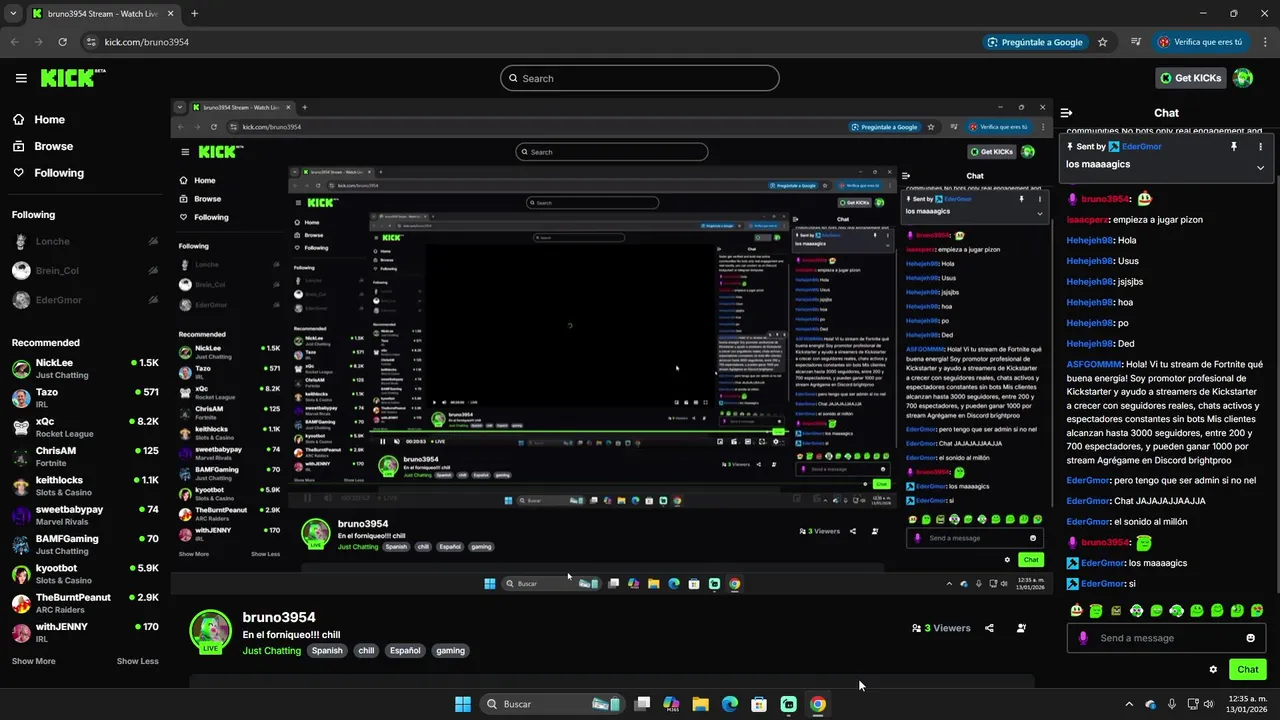
Task: Open the three-dot options on pinned message
Action: point(1260,146)
